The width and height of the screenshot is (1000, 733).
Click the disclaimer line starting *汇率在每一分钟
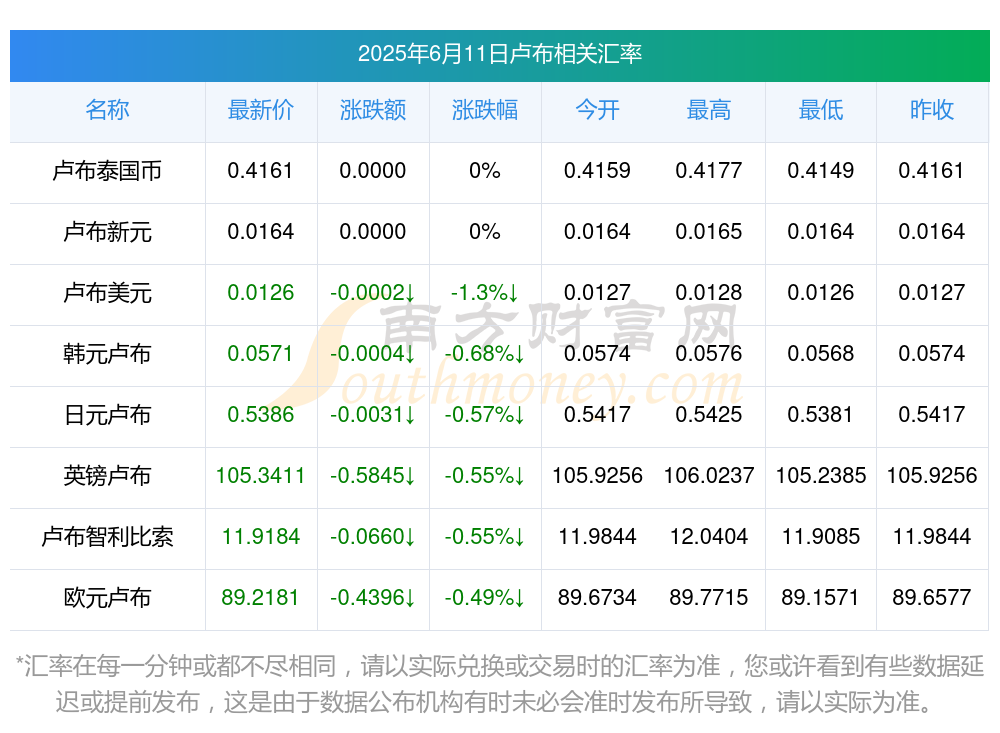pos(499,666)
